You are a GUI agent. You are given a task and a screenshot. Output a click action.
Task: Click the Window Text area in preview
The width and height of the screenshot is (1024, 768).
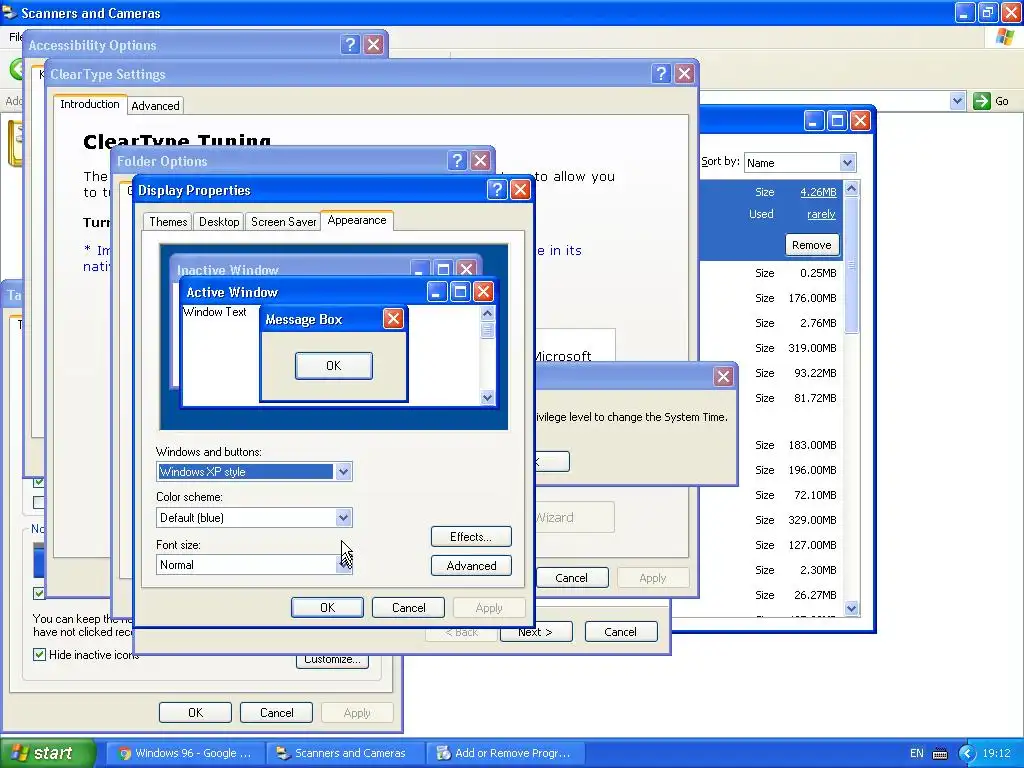pos(214,312)
